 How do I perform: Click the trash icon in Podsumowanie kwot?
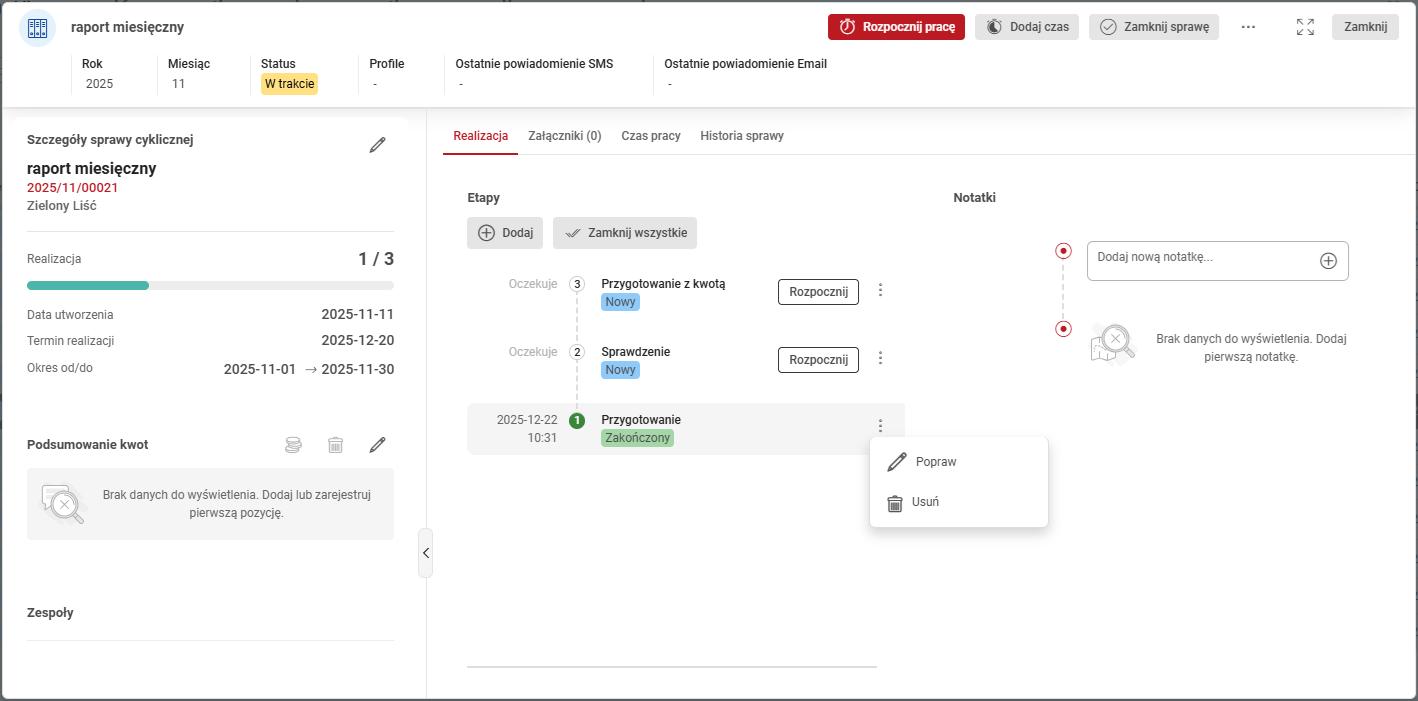336,445
